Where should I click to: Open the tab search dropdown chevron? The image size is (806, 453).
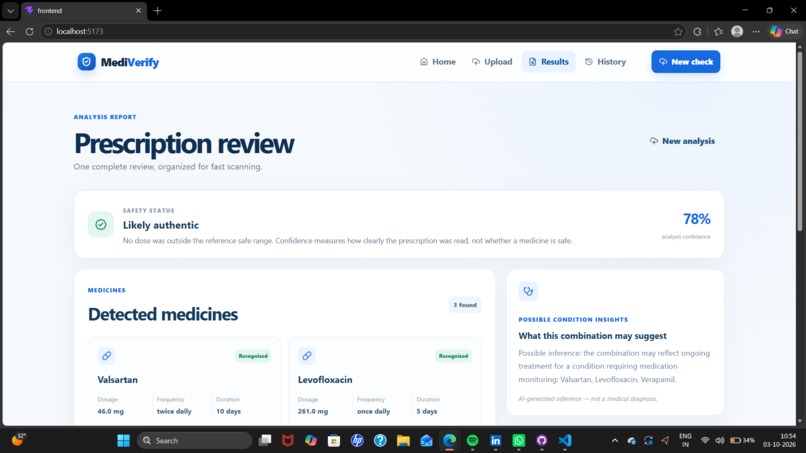click(10, 10)
